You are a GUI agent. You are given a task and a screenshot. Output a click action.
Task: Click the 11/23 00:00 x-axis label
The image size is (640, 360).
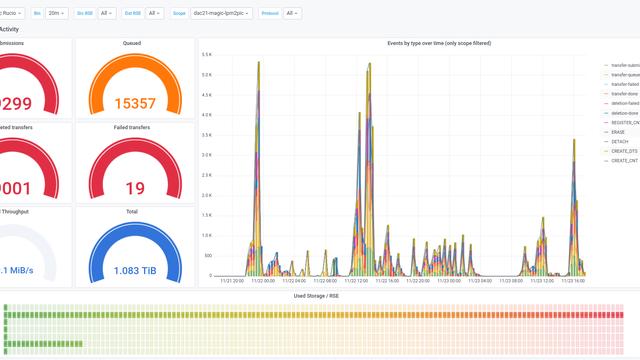(449, 281)
